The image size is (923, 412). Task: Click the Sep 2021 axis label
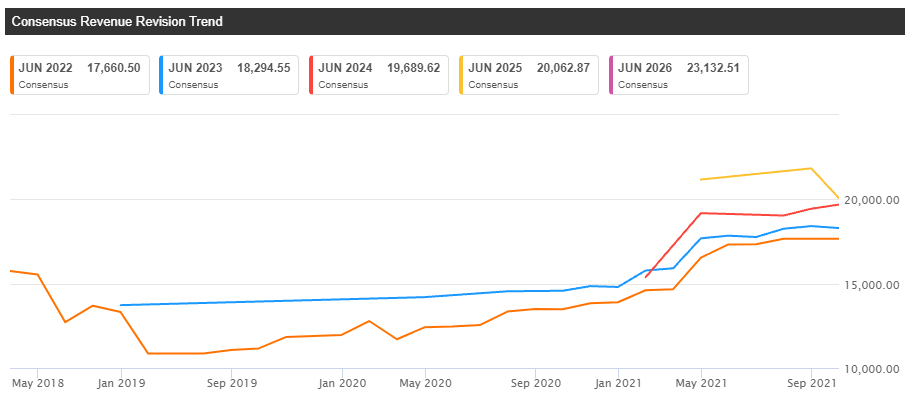coord(812,383)
